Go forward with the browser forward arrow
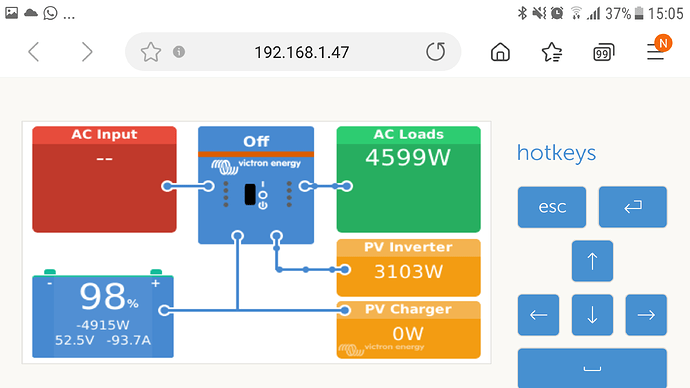The width and height of the screenshot is (690, 388). click(x=87, y=52)
